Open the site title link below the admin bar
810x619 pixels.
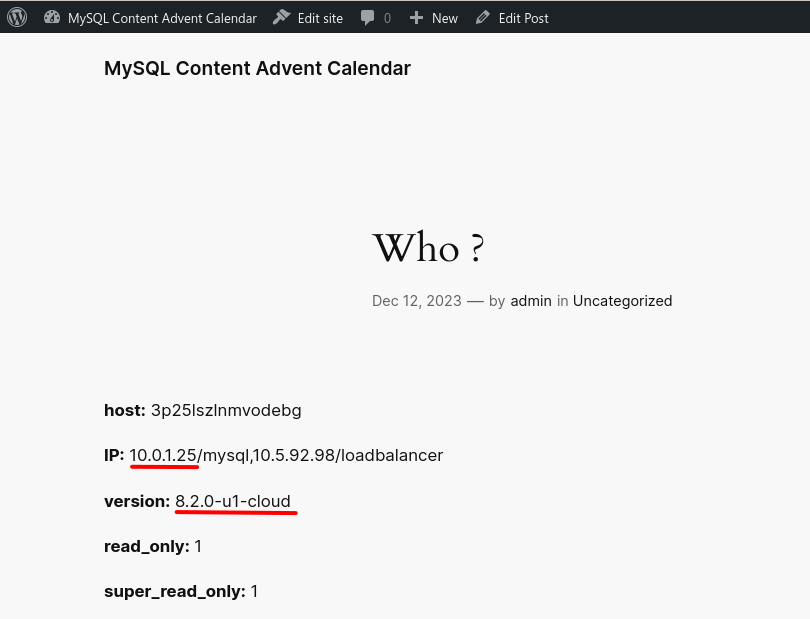[x=257, y=68]
